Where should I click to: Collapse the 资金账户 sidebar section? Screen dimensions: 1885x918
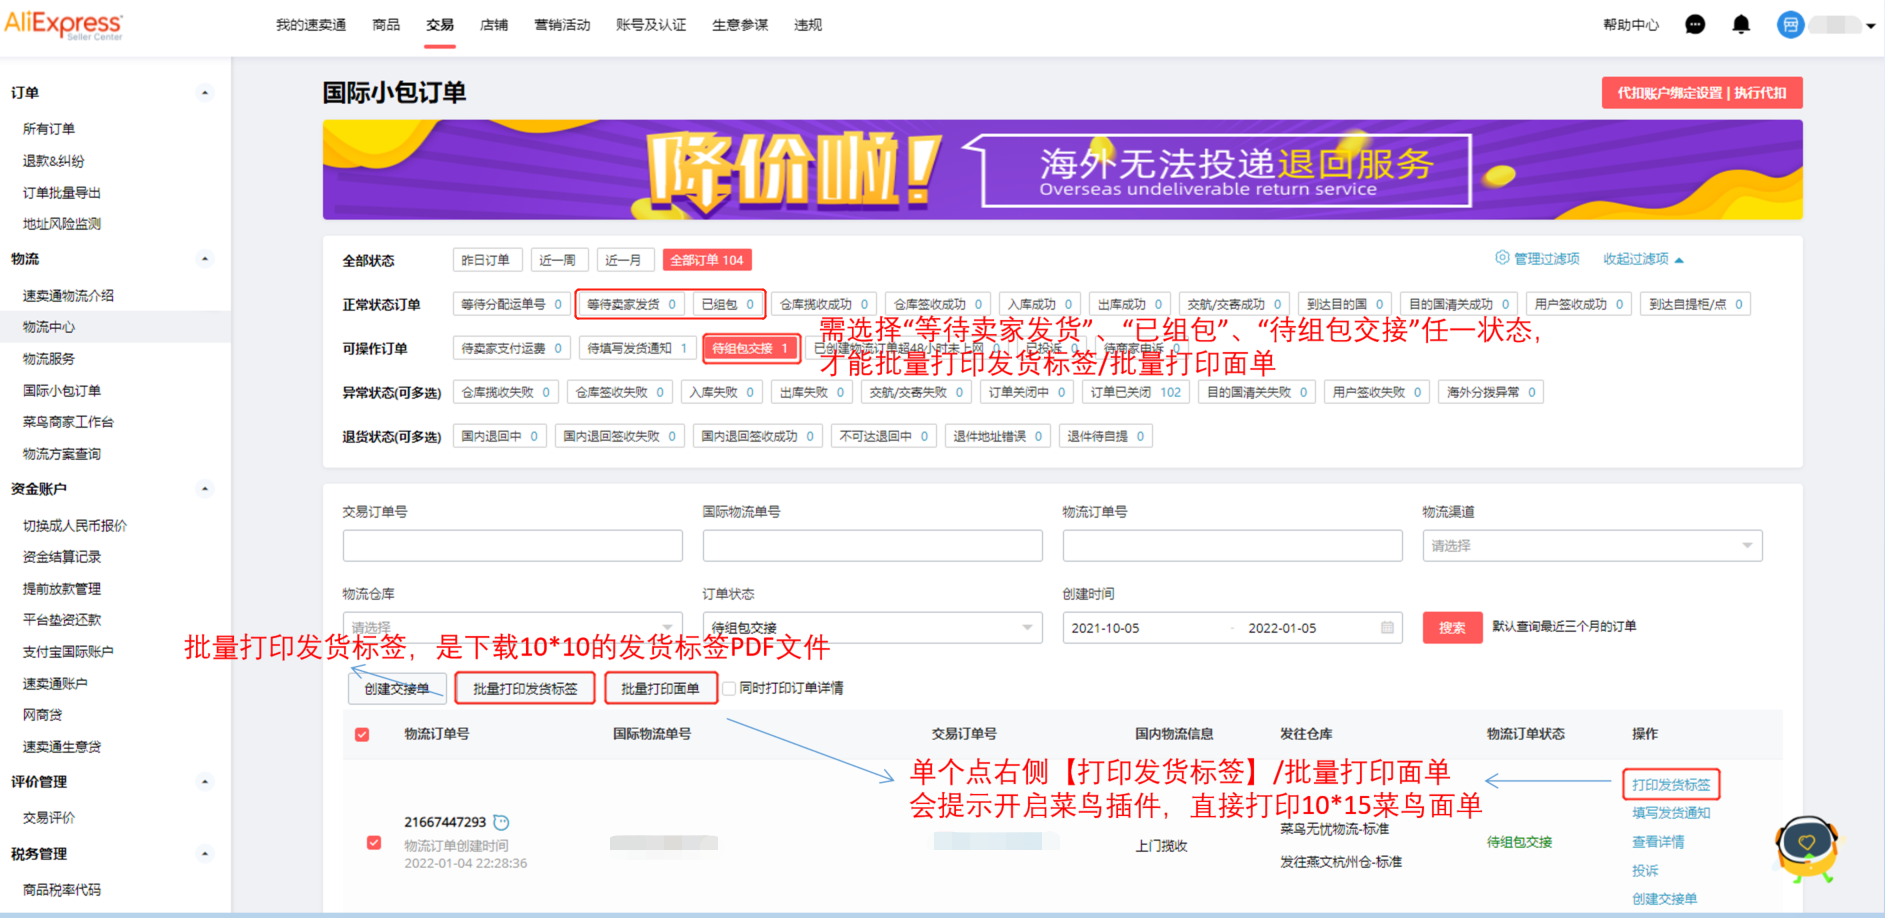[x=205, y=489]
